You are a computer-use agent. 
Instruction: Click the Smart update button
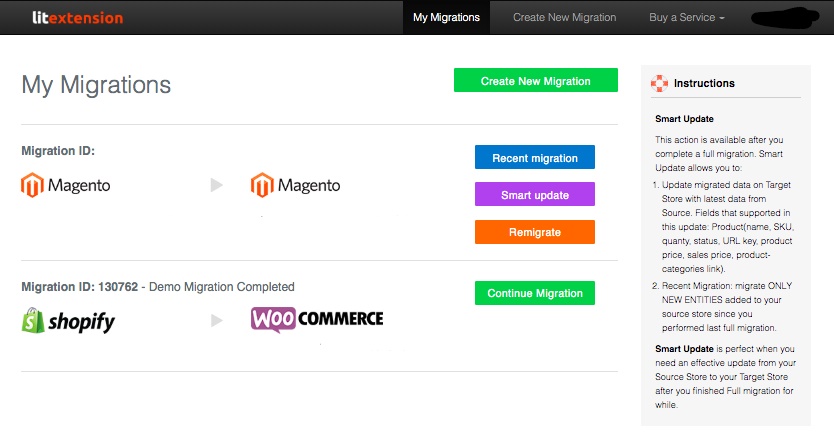[x=535, y=194]
